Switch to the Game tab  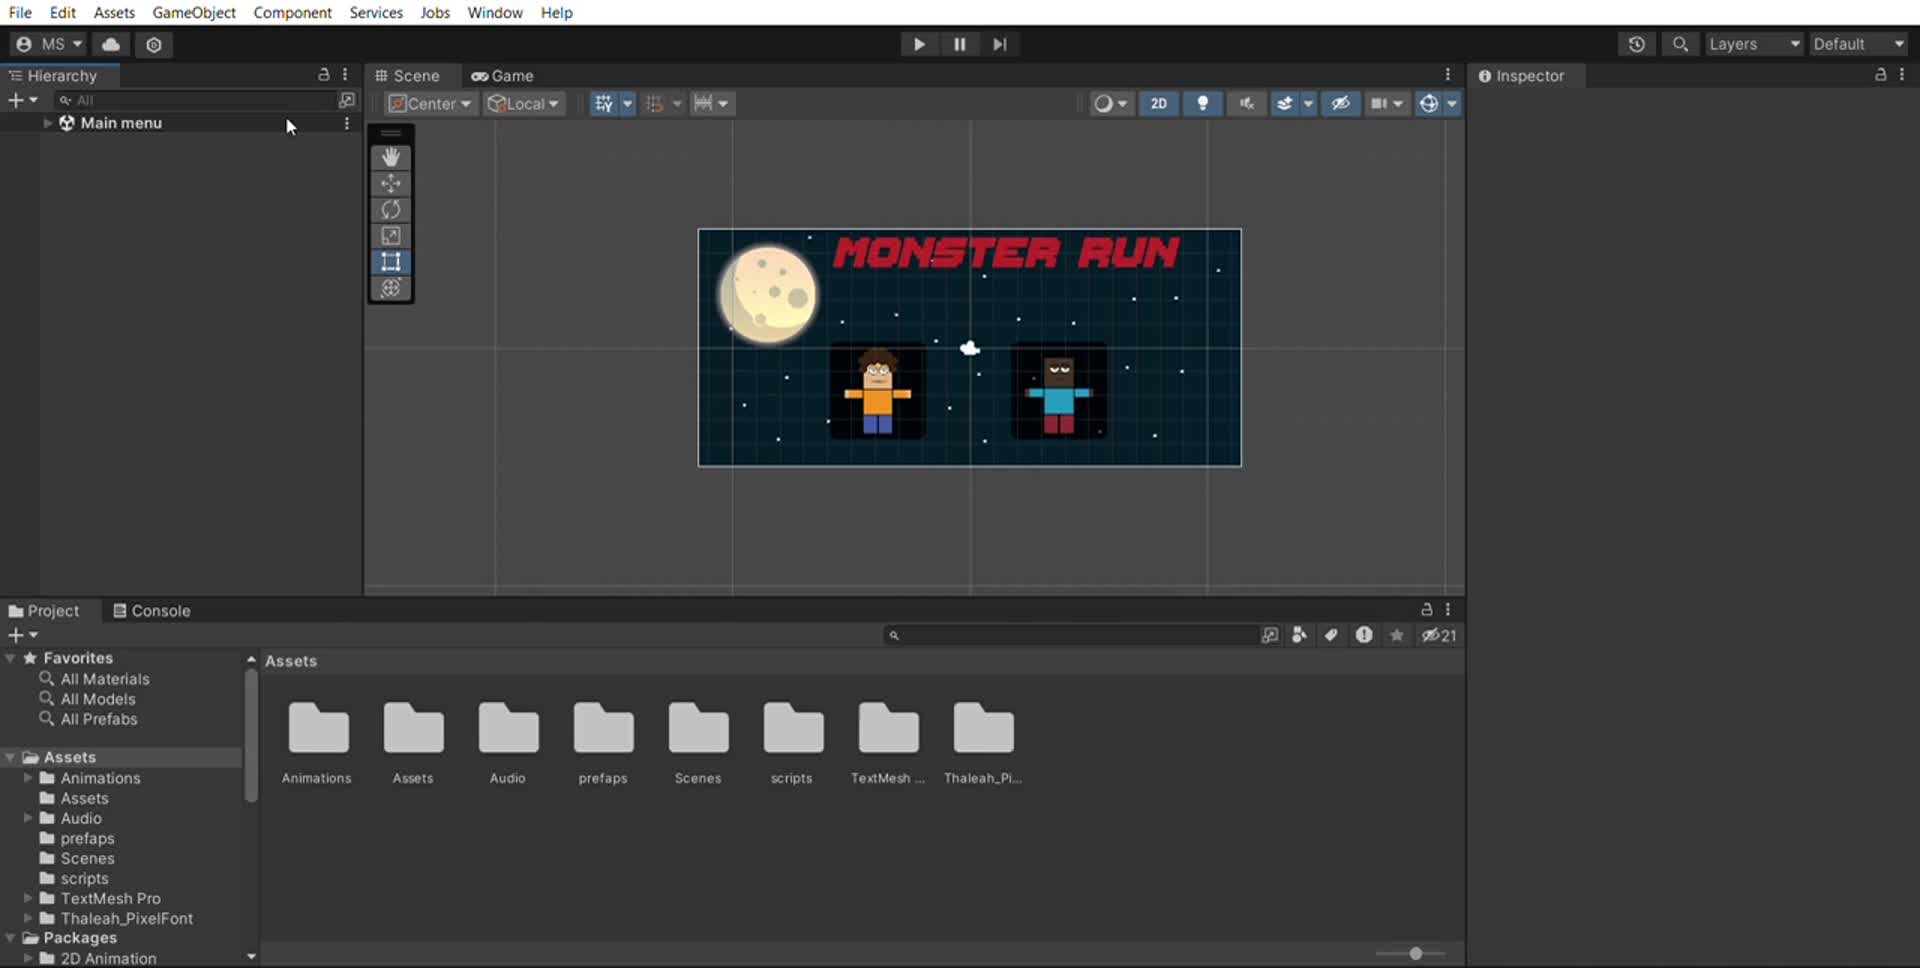[x=503, y=75]
